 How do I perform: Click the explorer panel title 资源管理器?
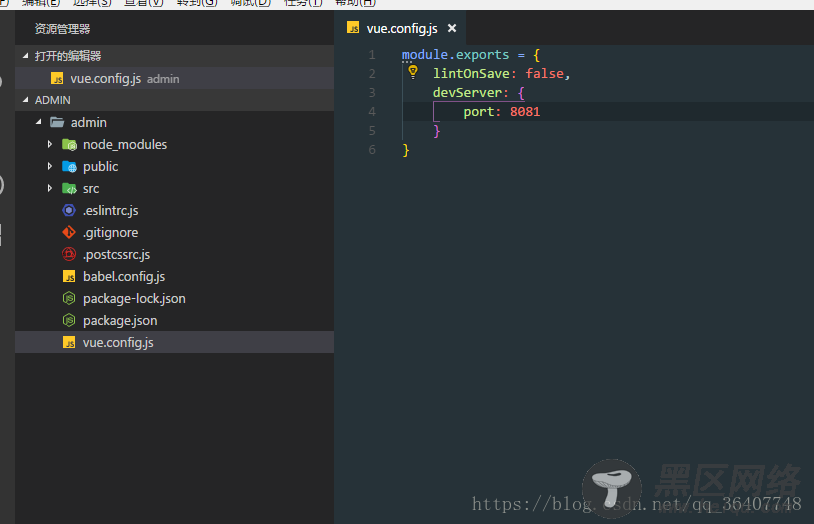[62, 29]
